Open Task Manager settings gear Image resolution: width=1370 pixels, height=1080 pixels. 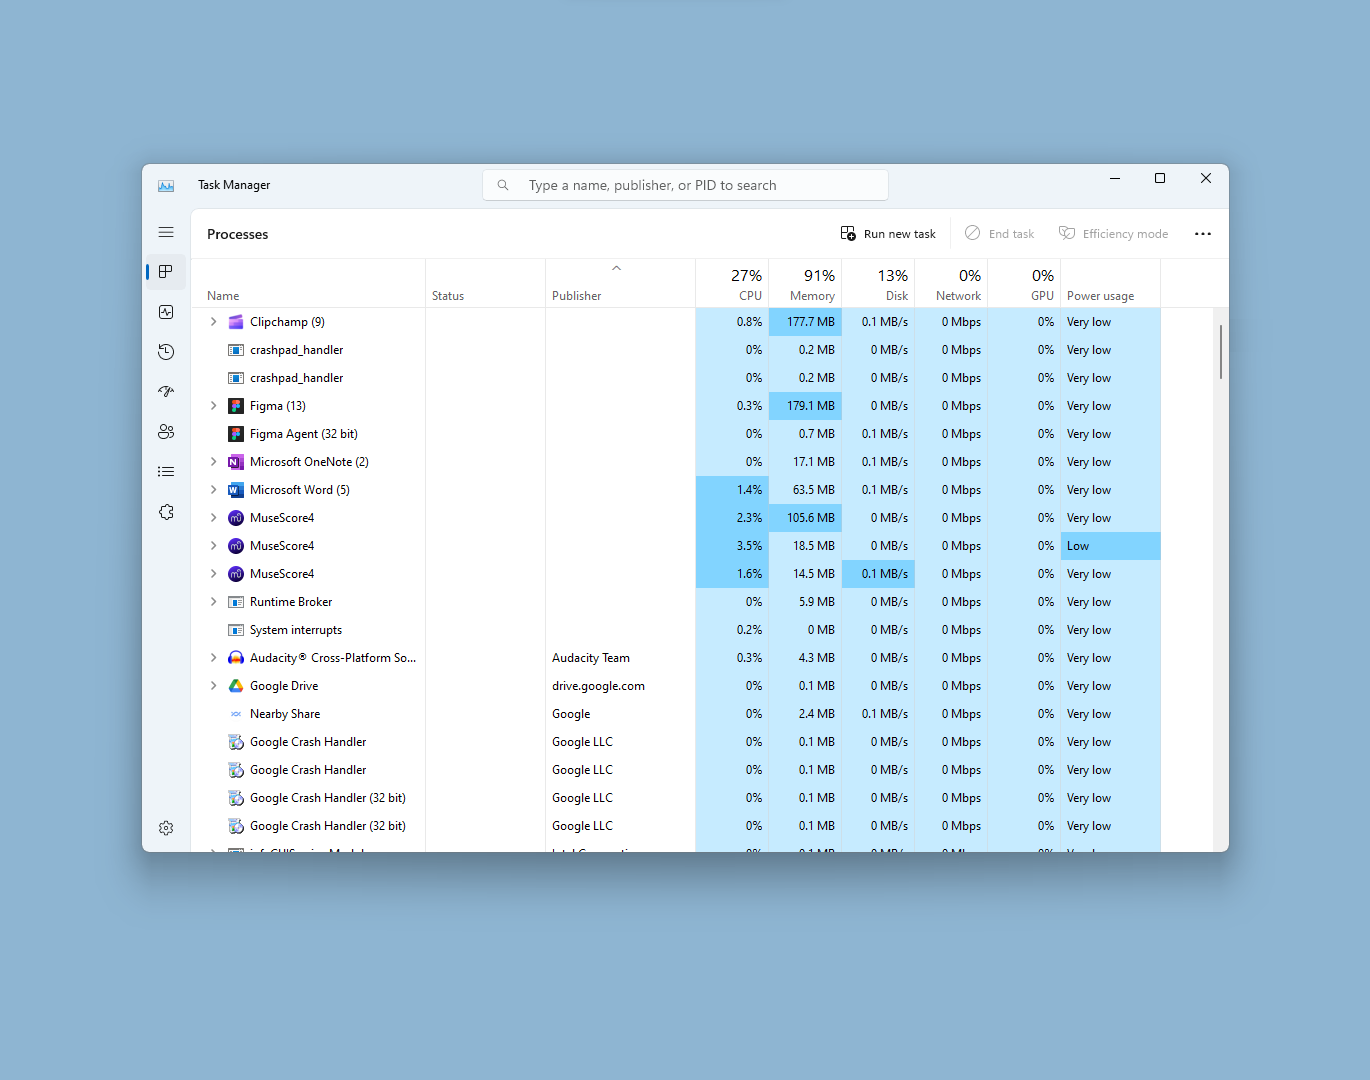(x=166, y=828)
